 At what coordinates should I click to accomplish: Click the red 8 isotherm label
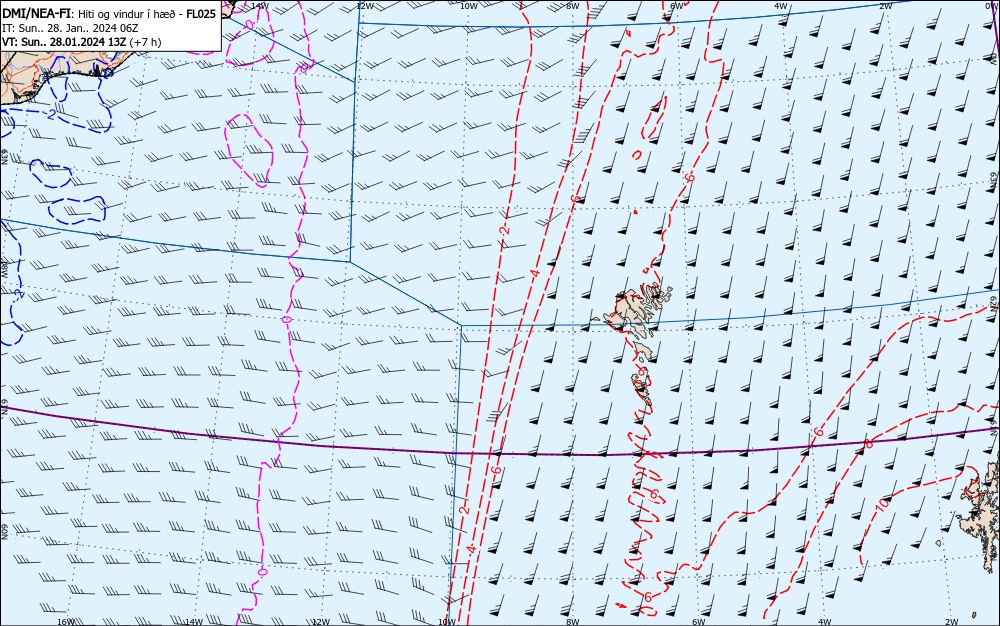click(867, 443)
